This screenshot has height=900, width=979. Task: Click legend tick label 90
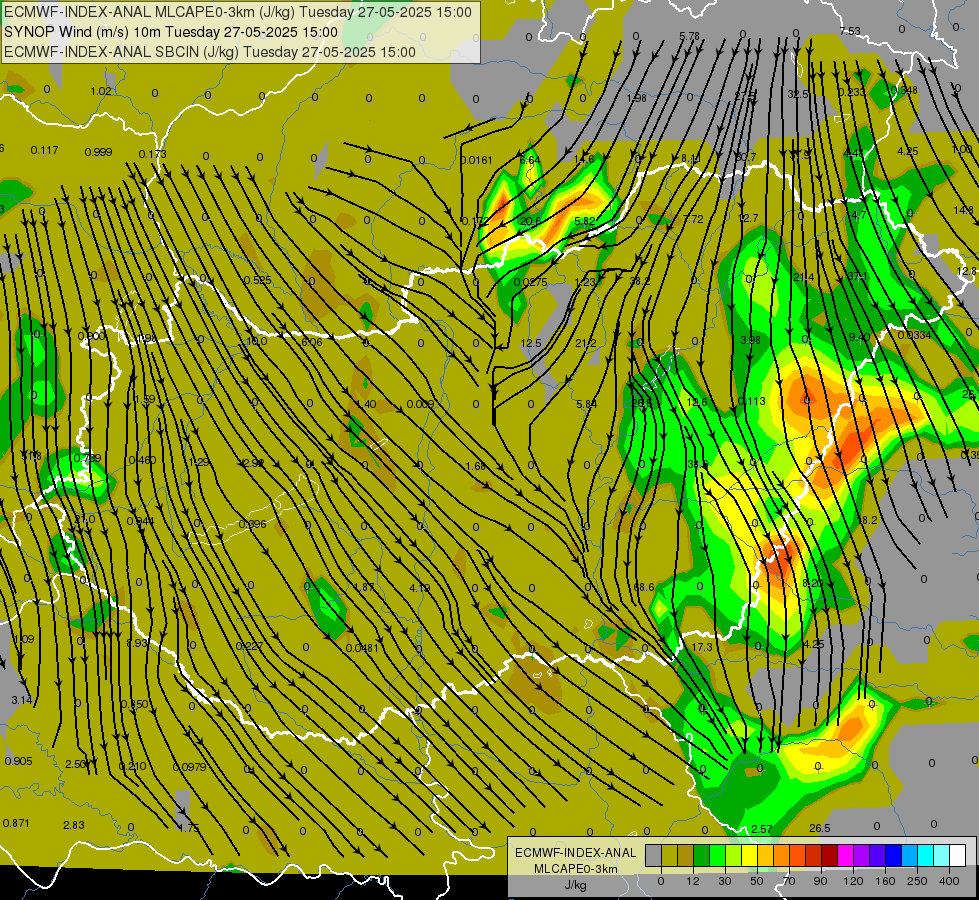point(820,881)
